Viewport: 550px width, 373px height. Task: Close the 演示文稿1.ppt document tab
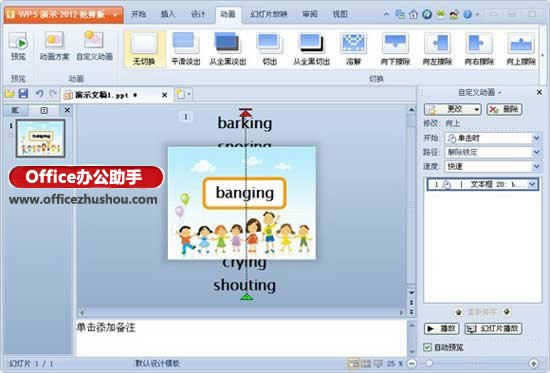165,95
